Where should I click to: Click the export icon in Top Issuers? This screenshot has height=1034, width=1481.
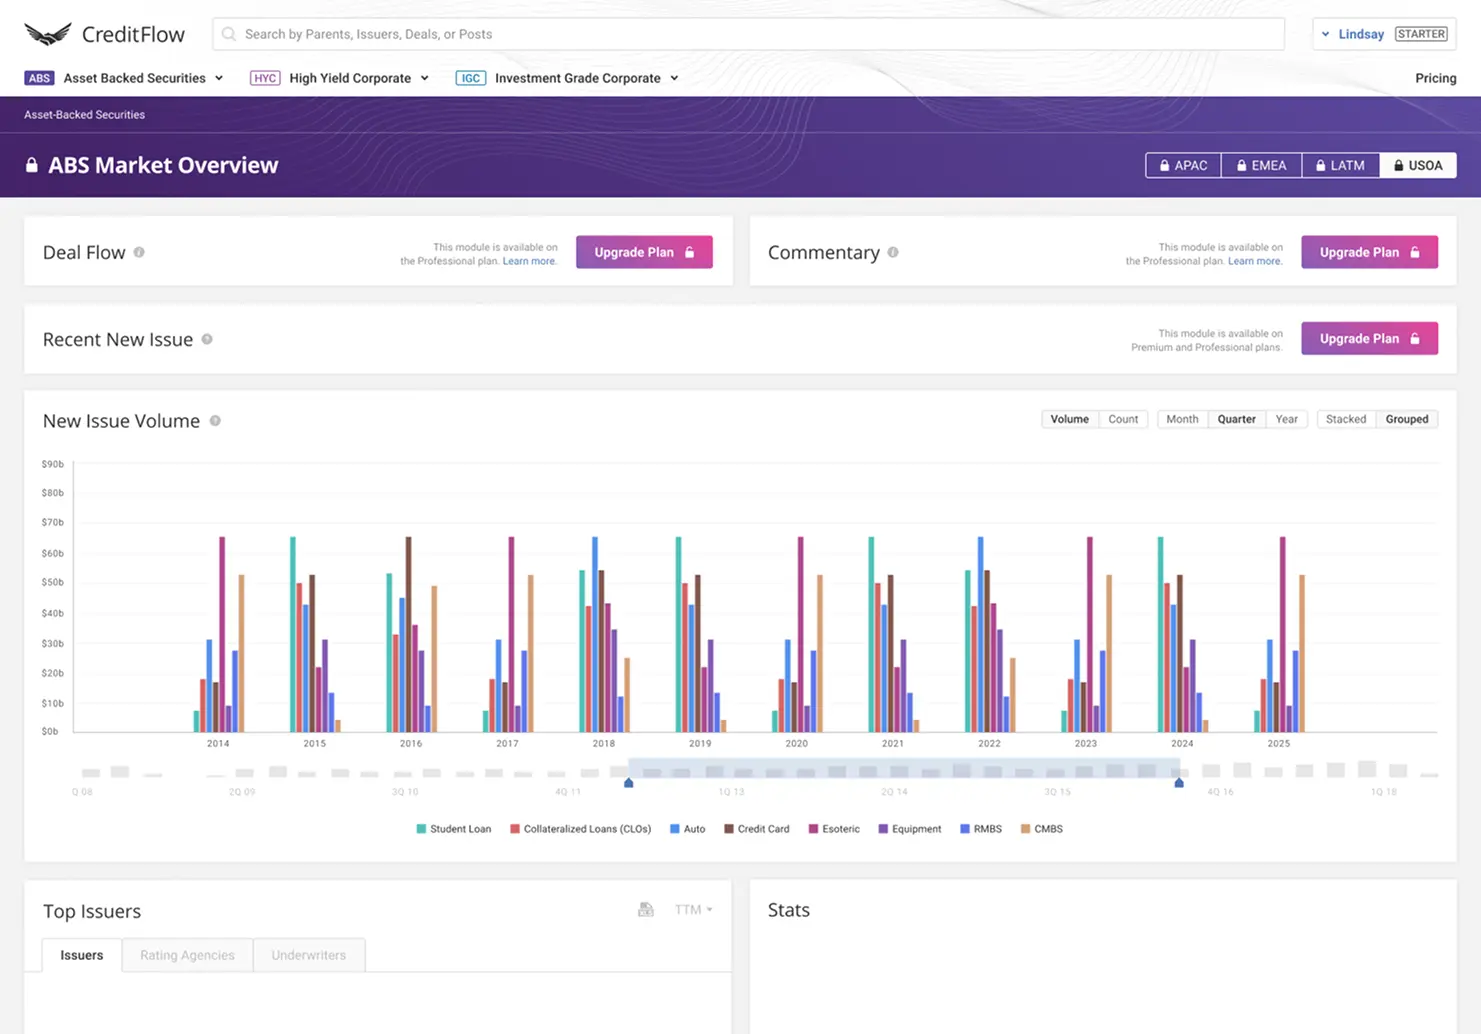(646, 909)
